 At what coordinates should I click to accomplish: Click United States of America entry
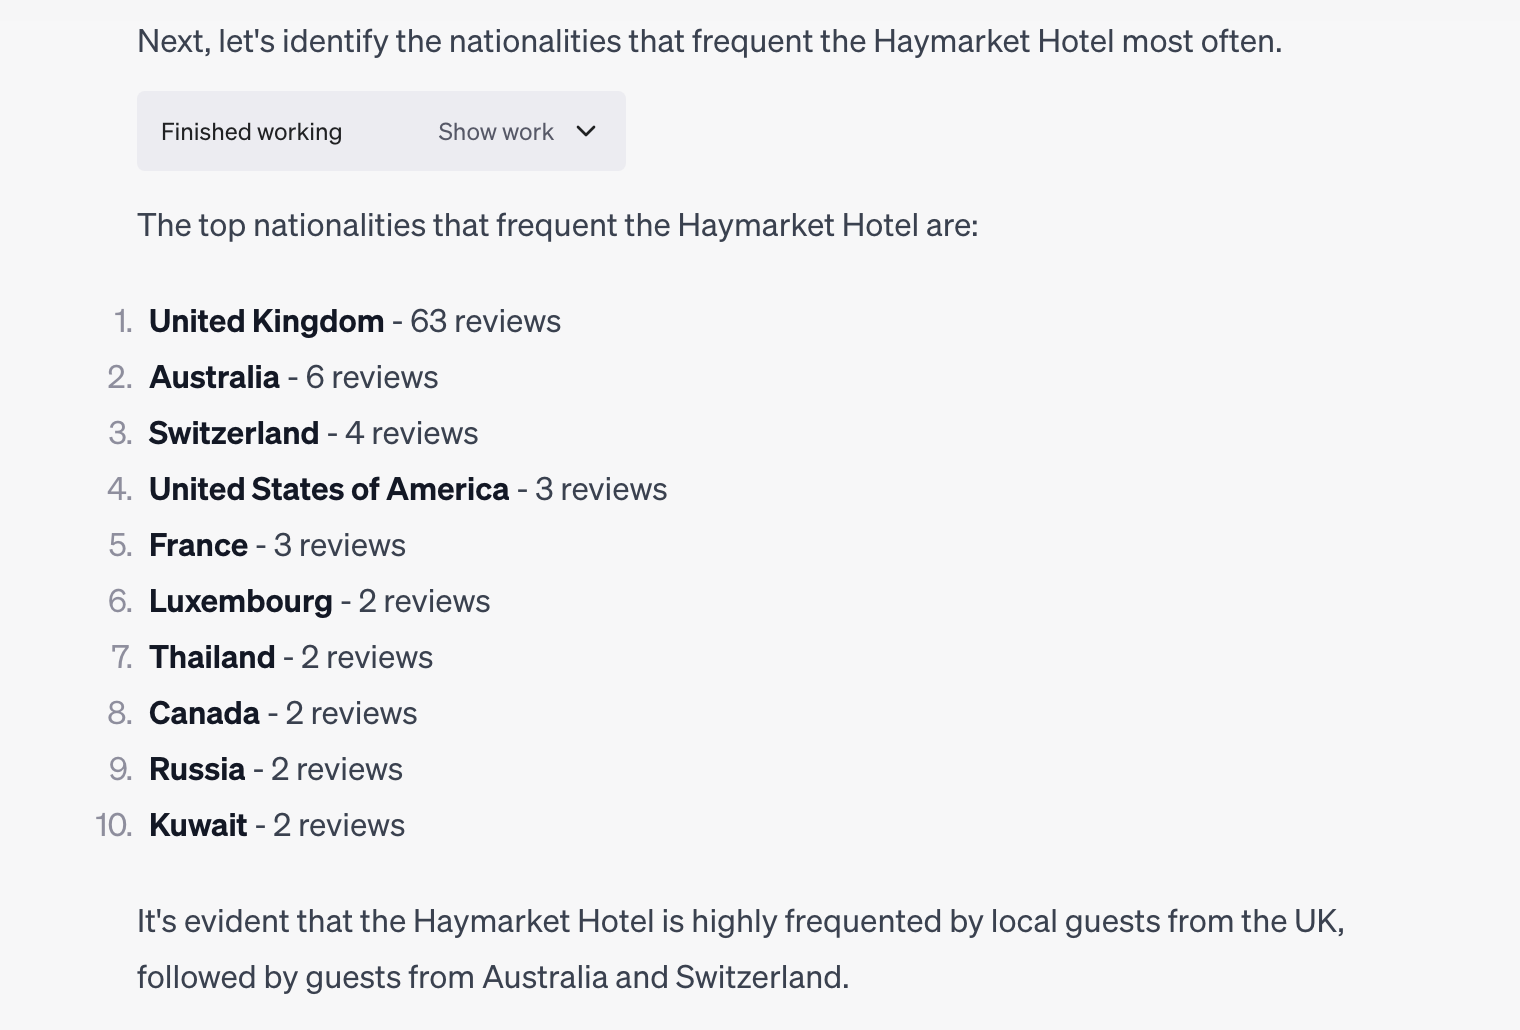pyautogui.click(x=408, y=489)
